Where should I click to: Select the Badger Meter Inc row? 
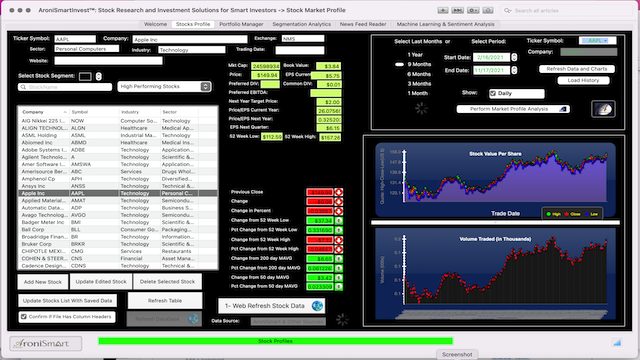[118, 222]
